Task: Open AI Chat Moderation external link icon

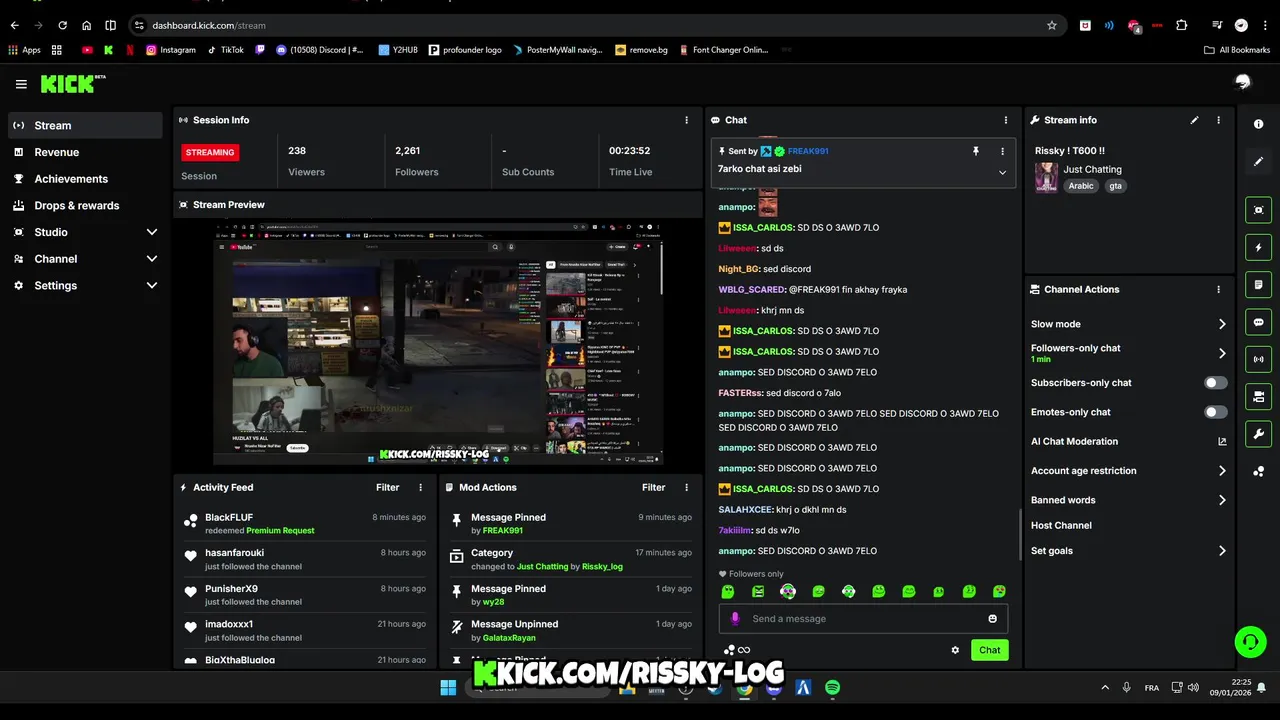Action: click(1222, 442)
